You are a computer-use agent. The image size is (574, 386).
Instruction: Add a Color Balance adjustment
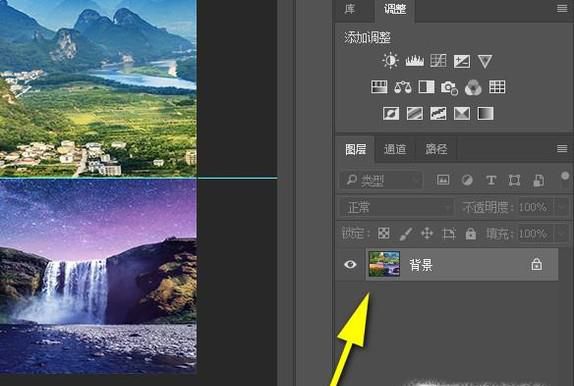(x=403, y=88)
